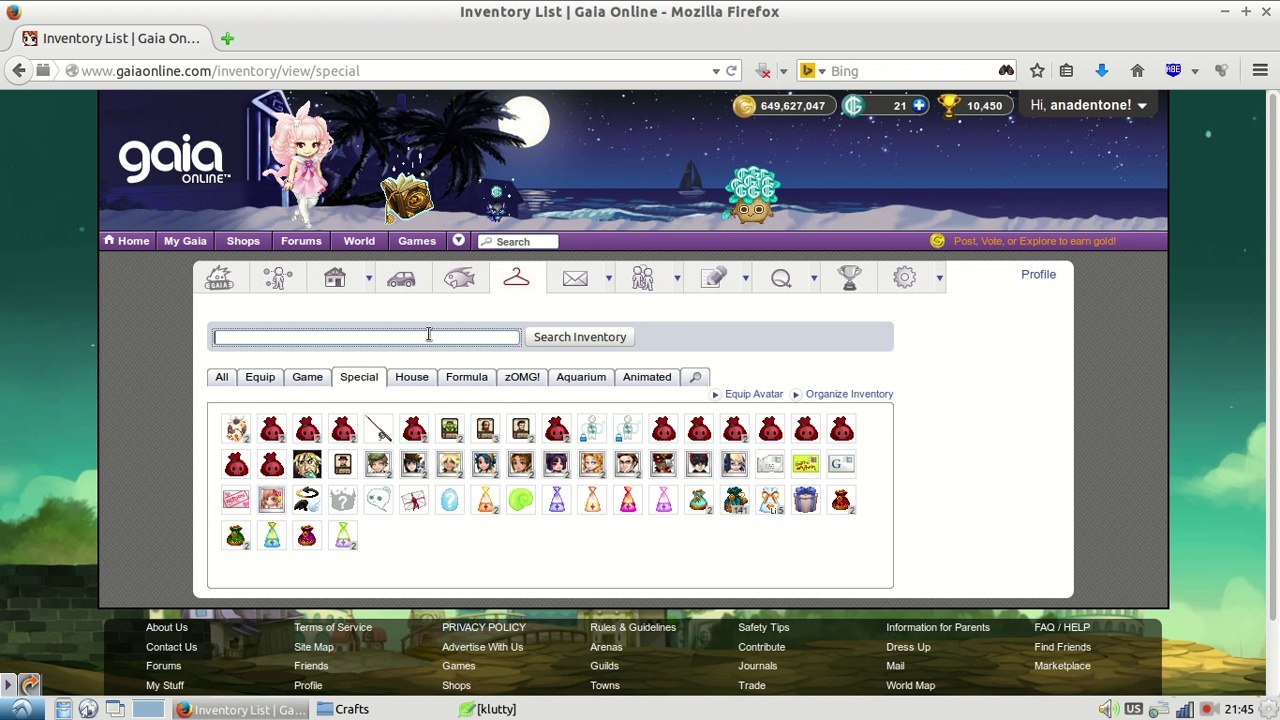Switch to the Animated inventory tab
The height and width of the screenshot is (720, 1280).
[647, 377]
